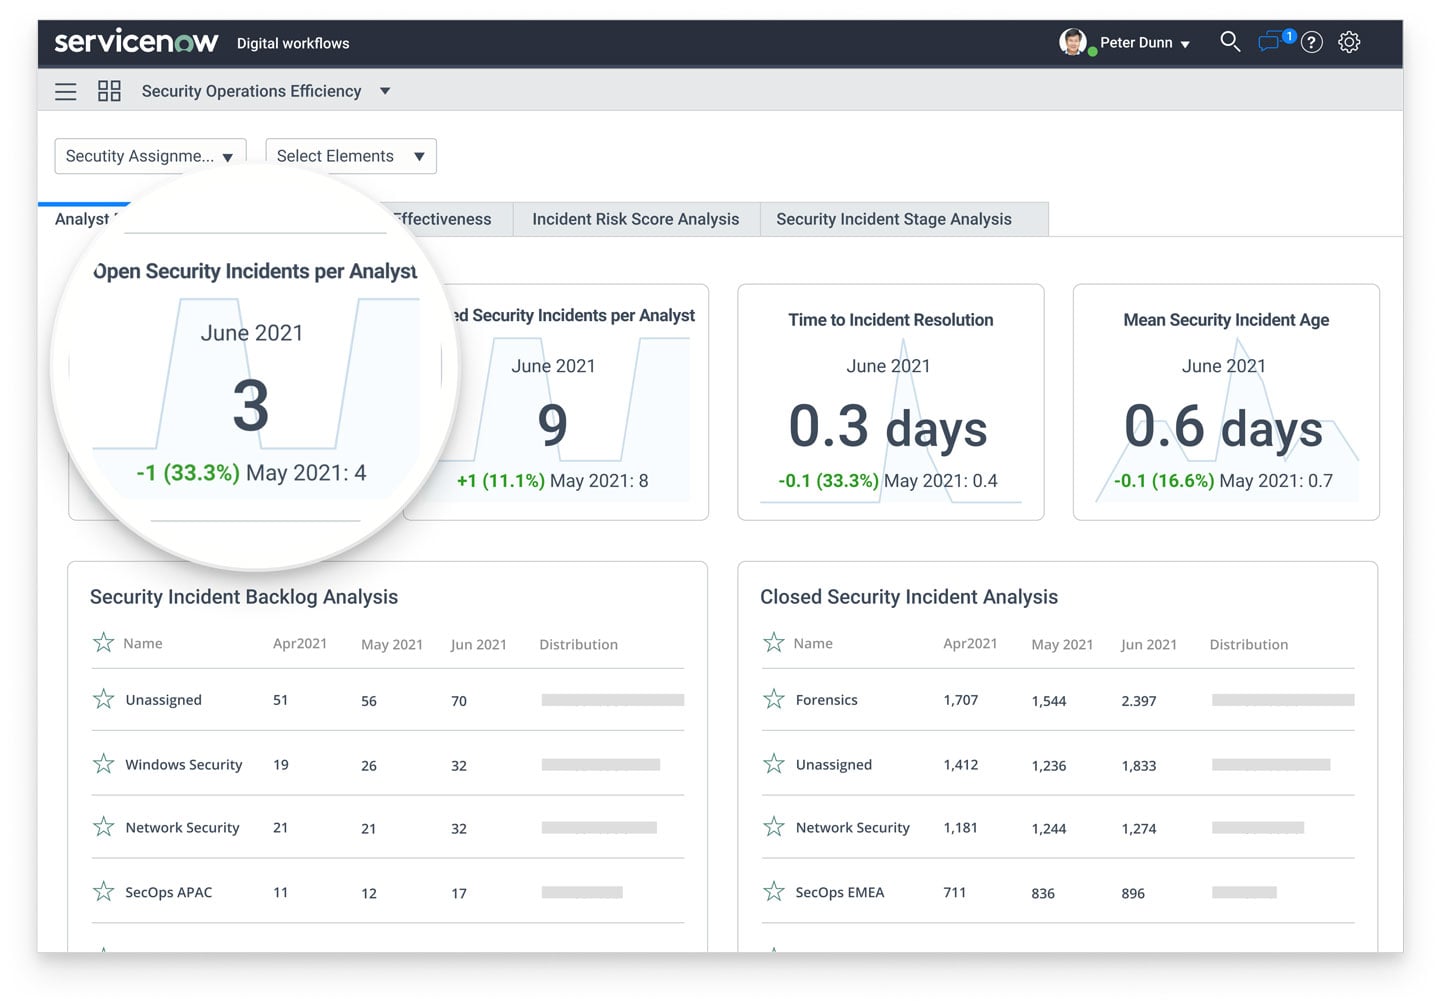Open the chat notifications icon
Viewport: 1440px width, 1007px height.
tap(1270, 42)
